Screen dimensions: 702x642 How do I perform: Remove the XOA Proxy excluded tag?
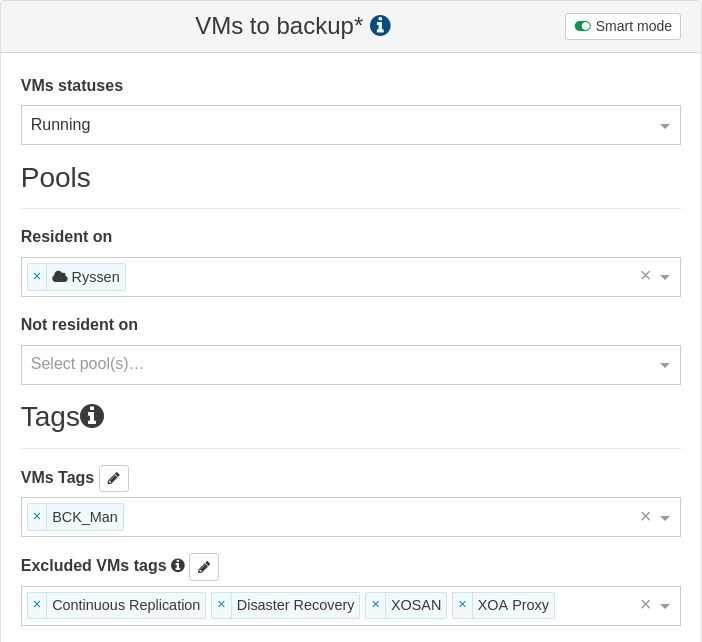(x=462, y=605)
